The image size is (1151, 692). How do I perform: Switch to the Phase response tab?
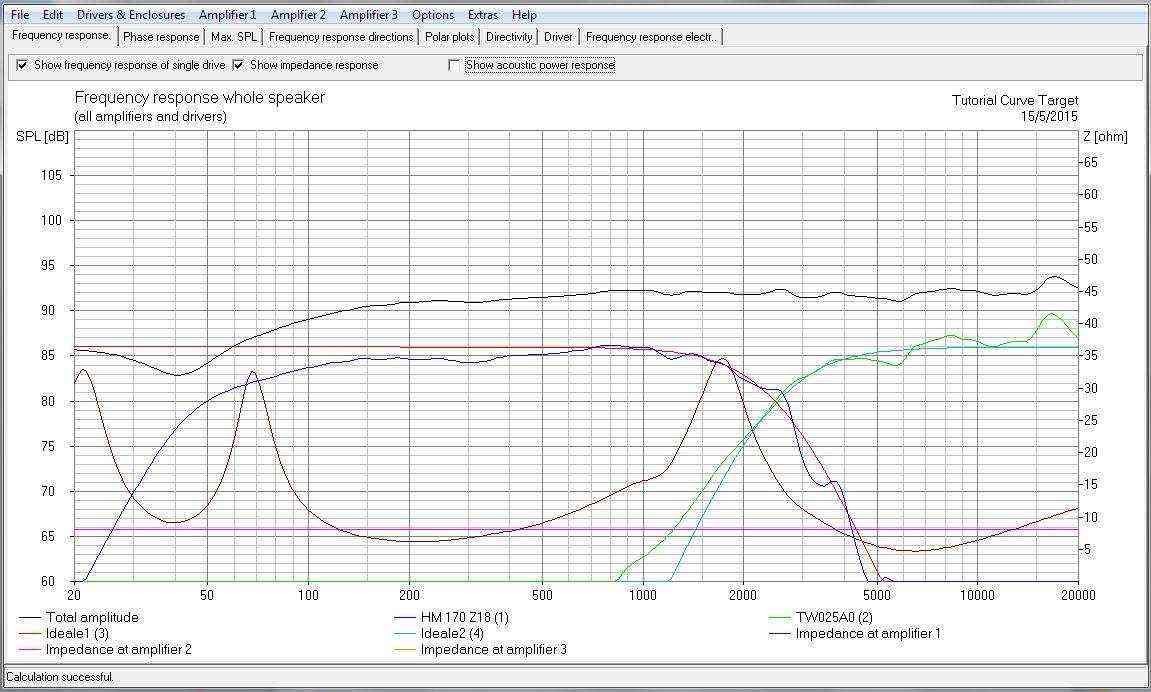tap(161, 37)
